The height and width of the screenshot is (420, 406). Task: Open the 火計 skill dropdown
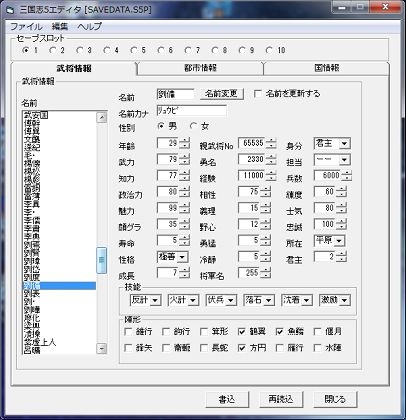[193, 300]
